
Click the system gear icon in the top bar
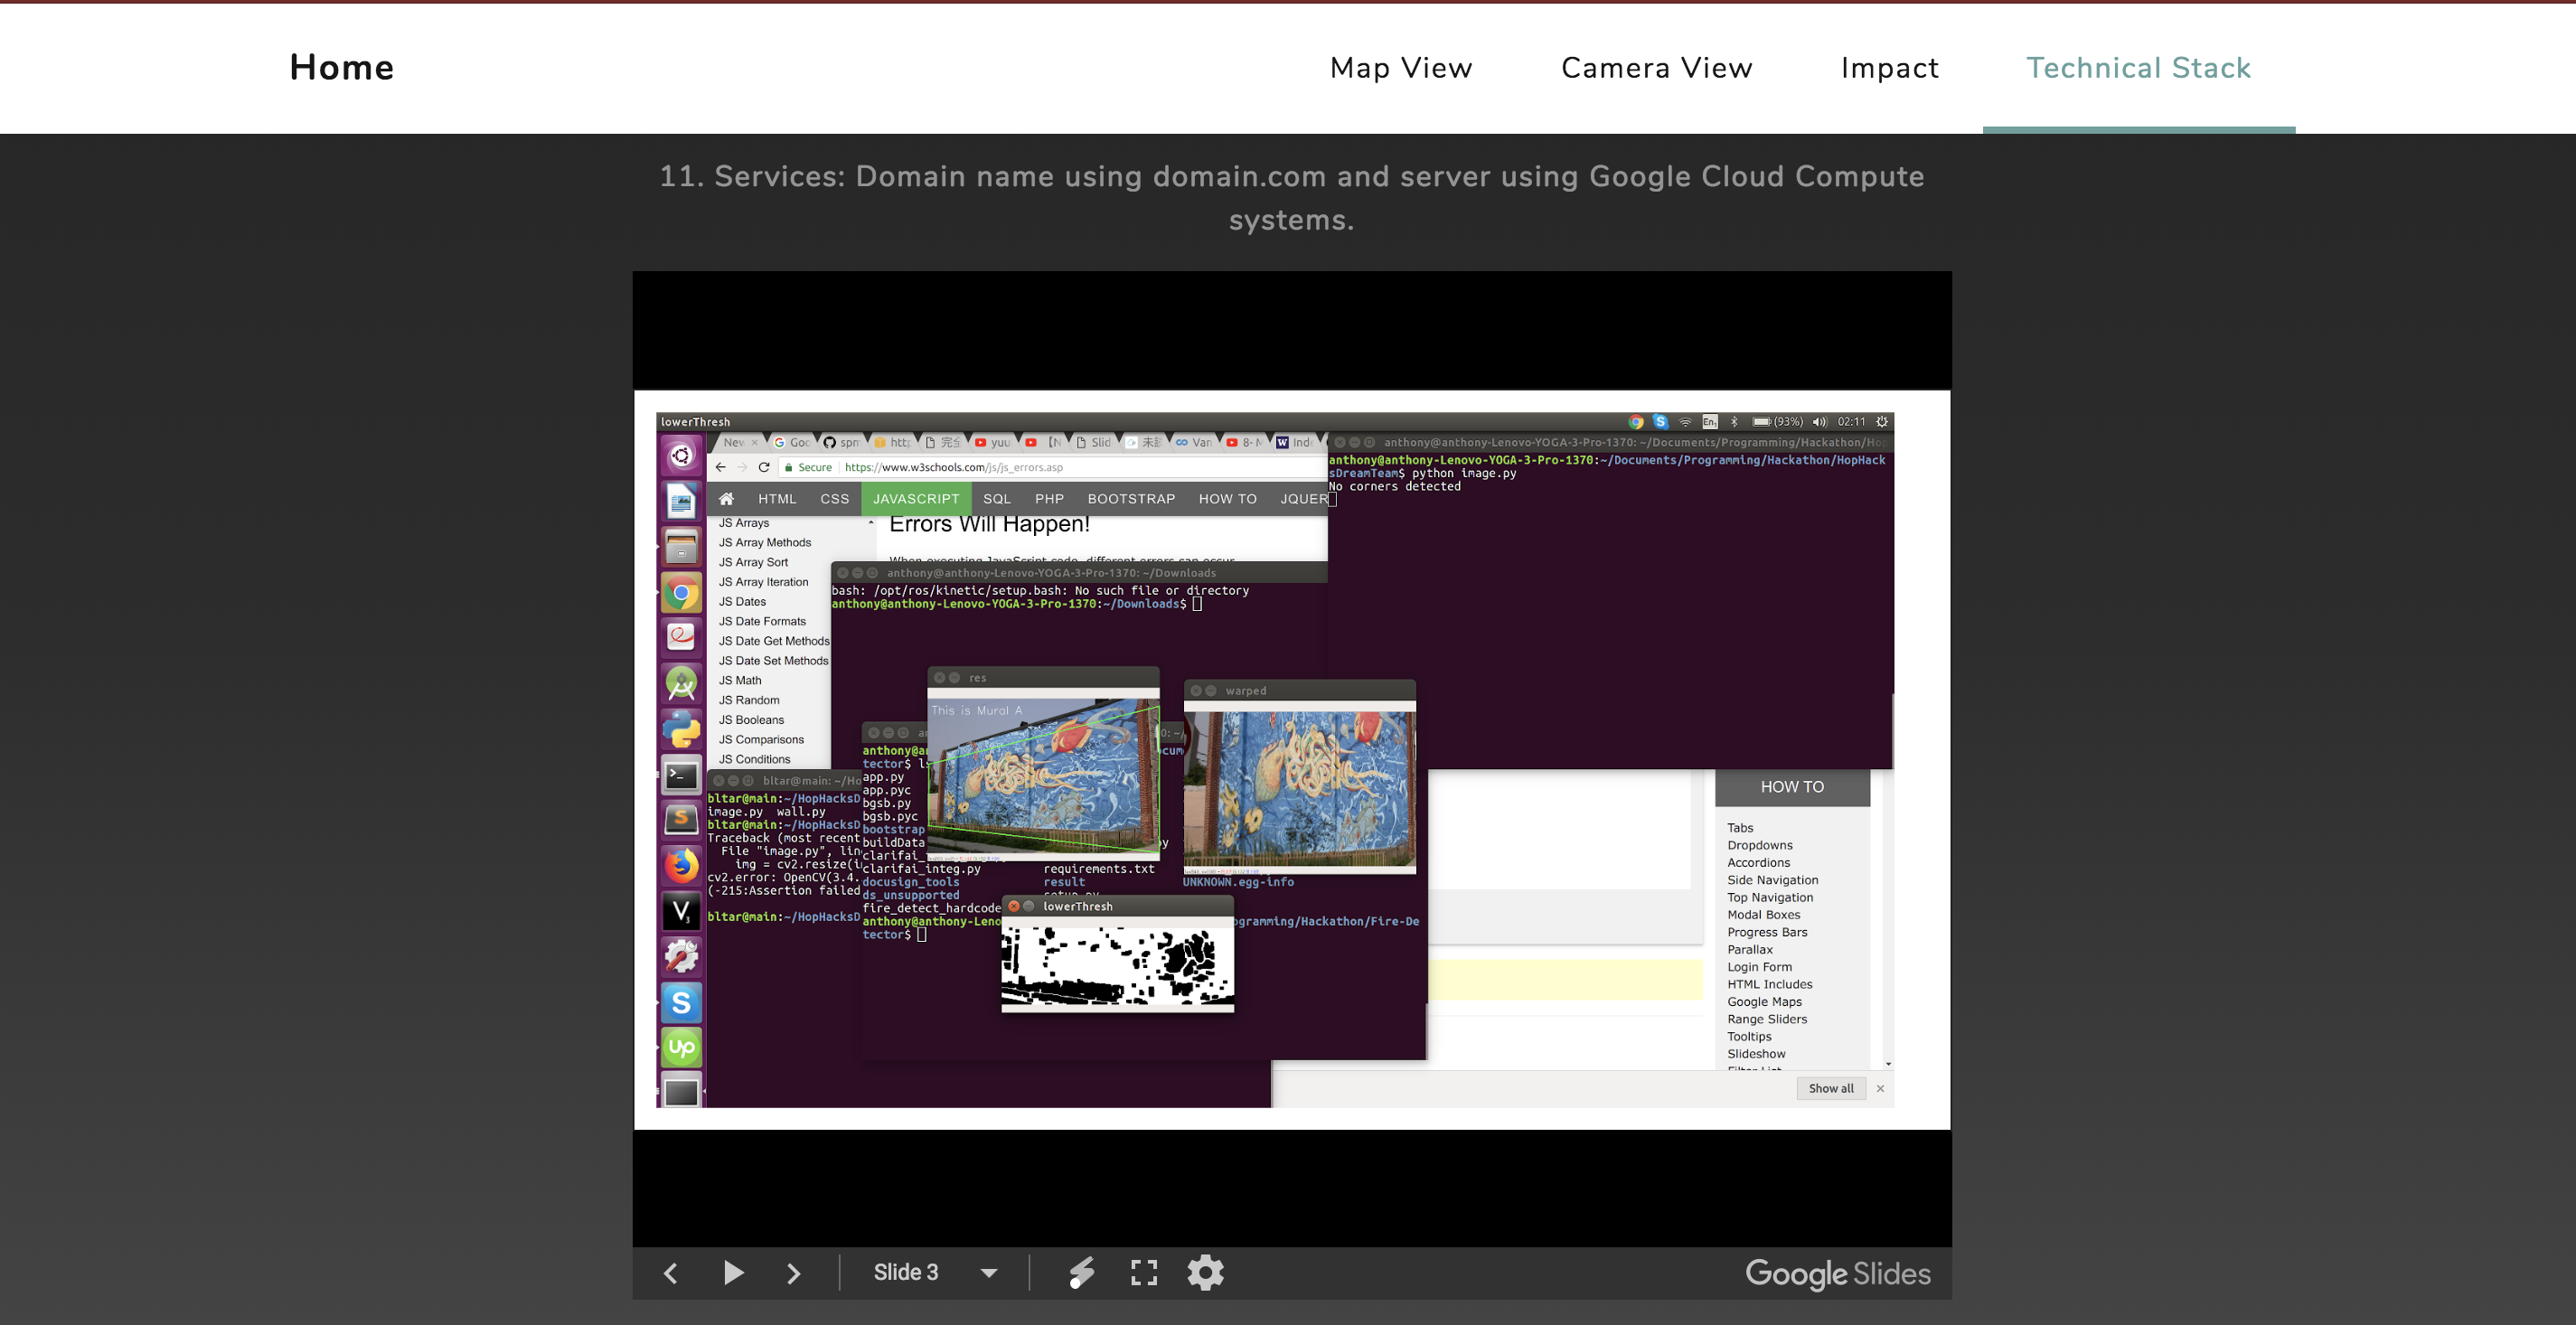(1882, 422)
